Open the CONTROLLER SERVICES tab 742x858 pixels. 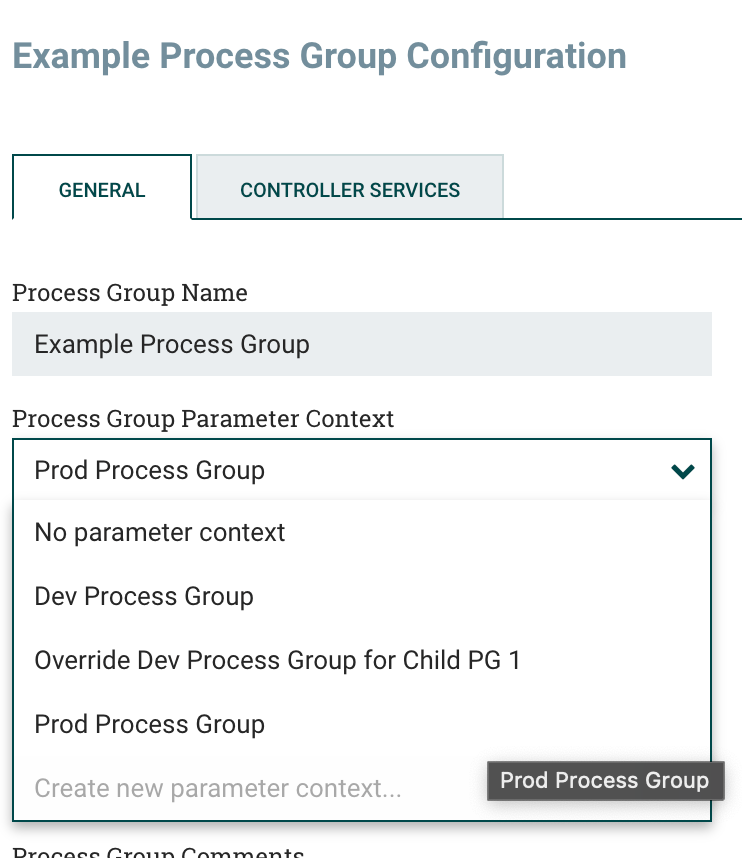point(350,190)
